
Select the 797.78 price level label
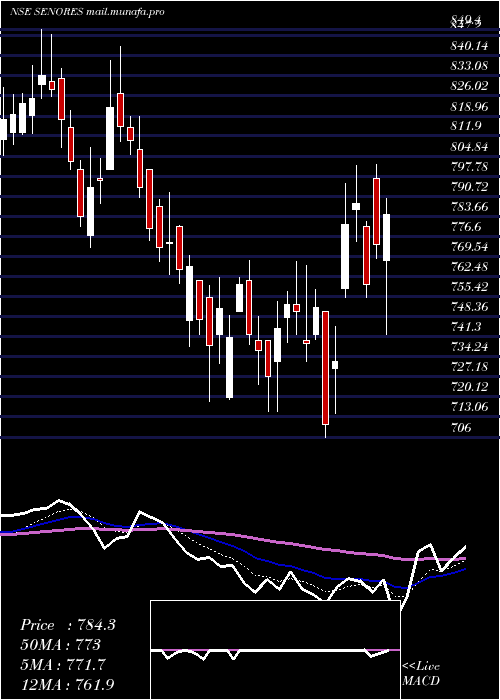pyautogui.click(x=469, y=166)
